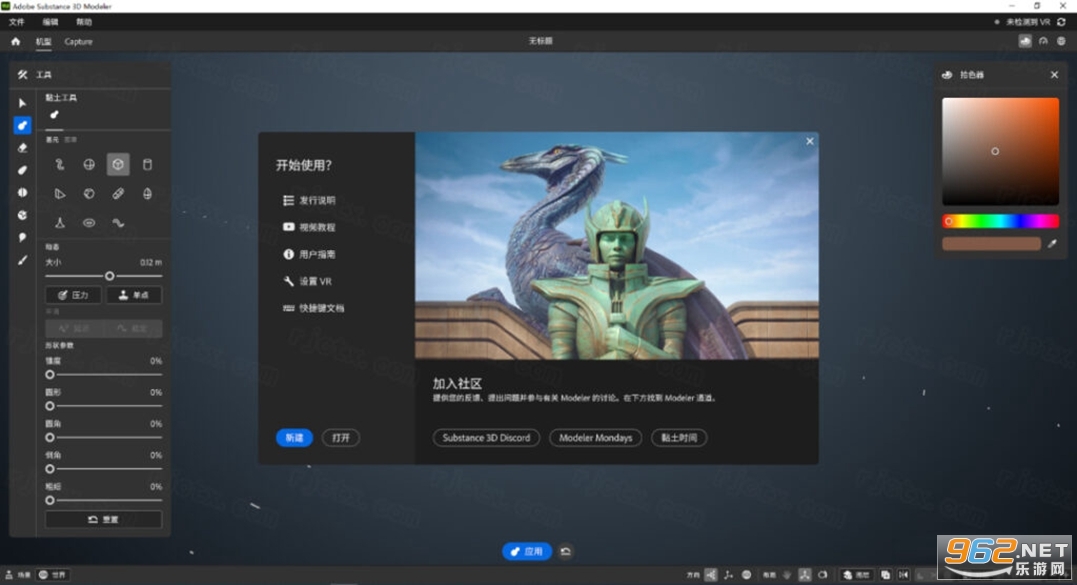Select the Inflate tool balloon icon
The width and height of the screenshot is (1077, 585).
[22, 238]
